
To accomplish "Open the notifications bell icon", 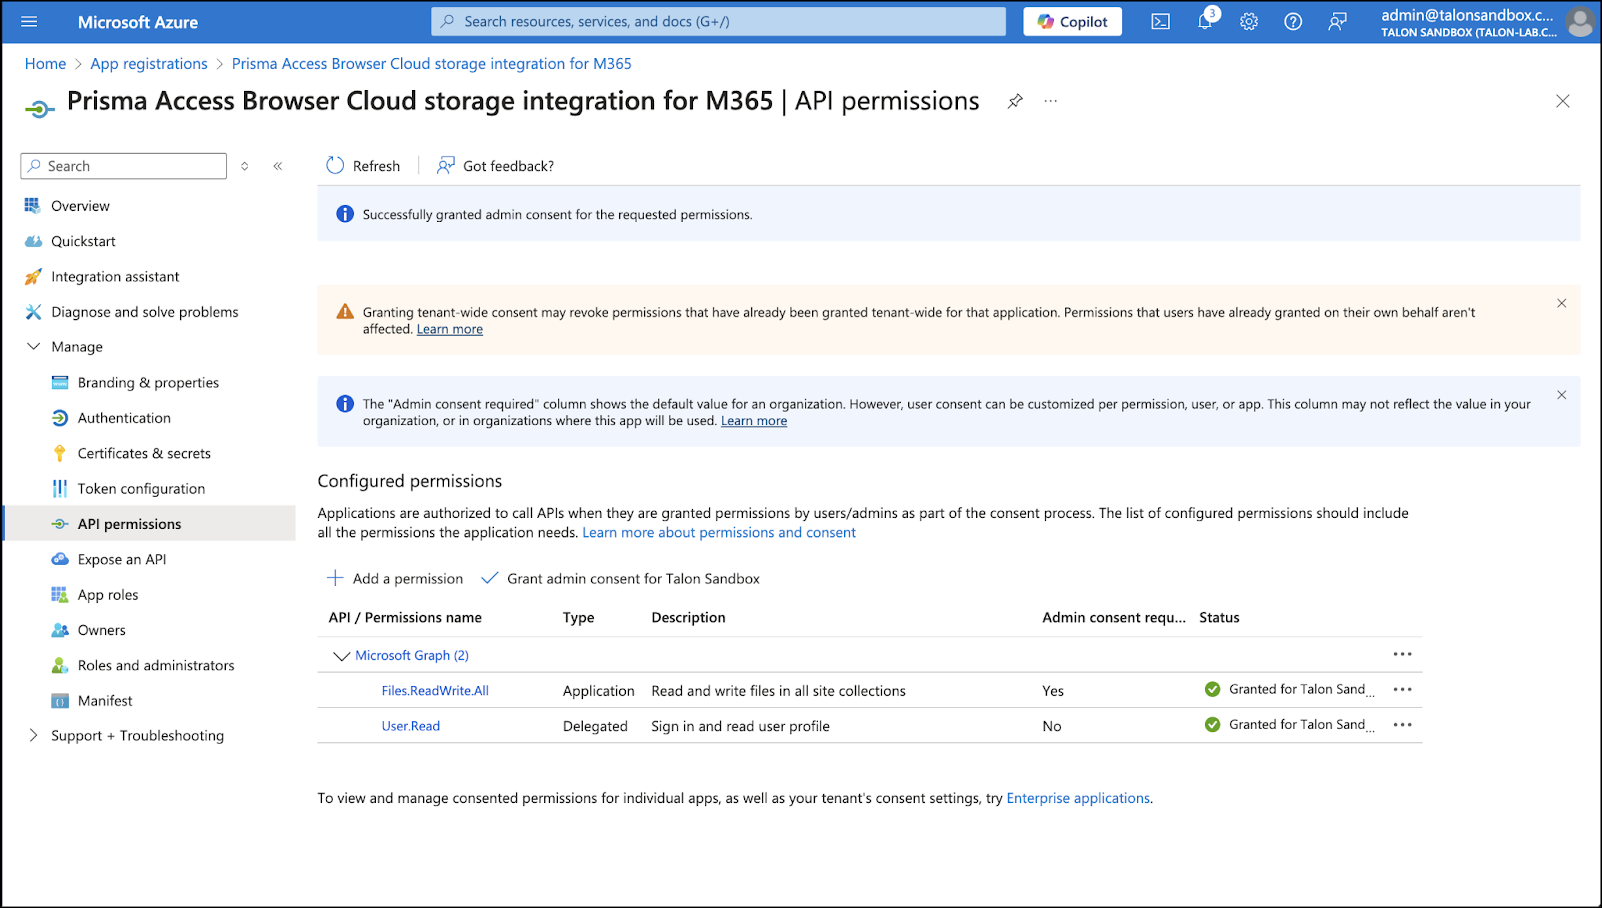I will (1205, 22).
